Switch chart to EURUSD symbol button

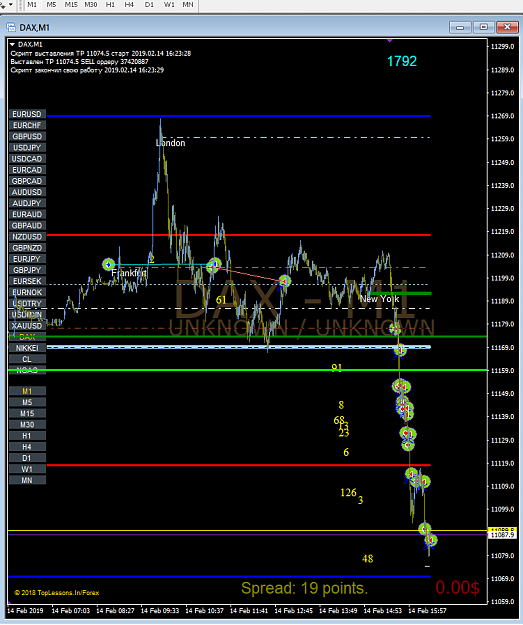click(x=27, y=114)
